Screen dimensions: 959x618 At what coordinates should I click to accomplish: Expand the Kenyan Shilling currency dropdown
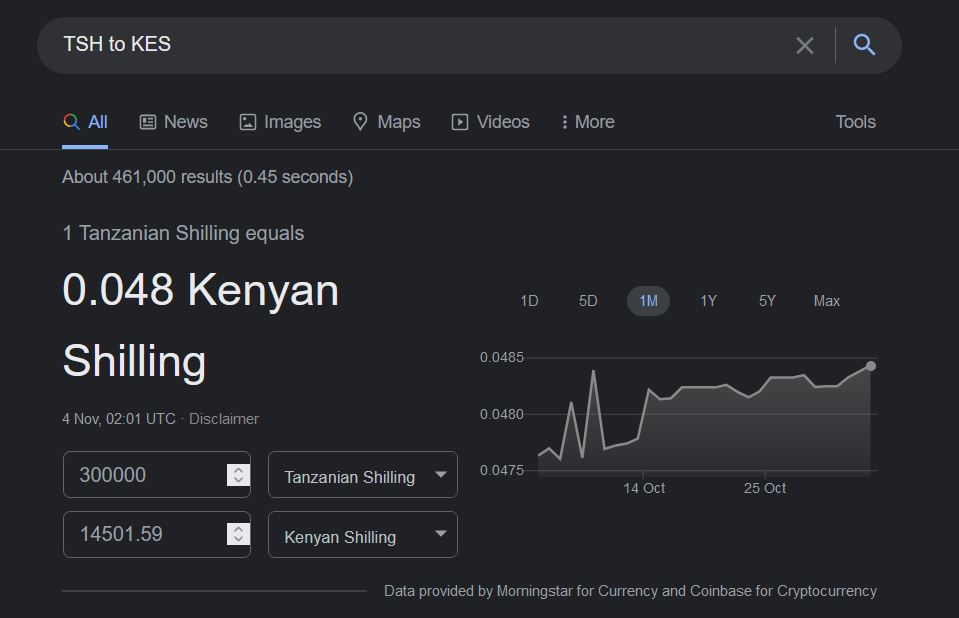pos(362,536)
